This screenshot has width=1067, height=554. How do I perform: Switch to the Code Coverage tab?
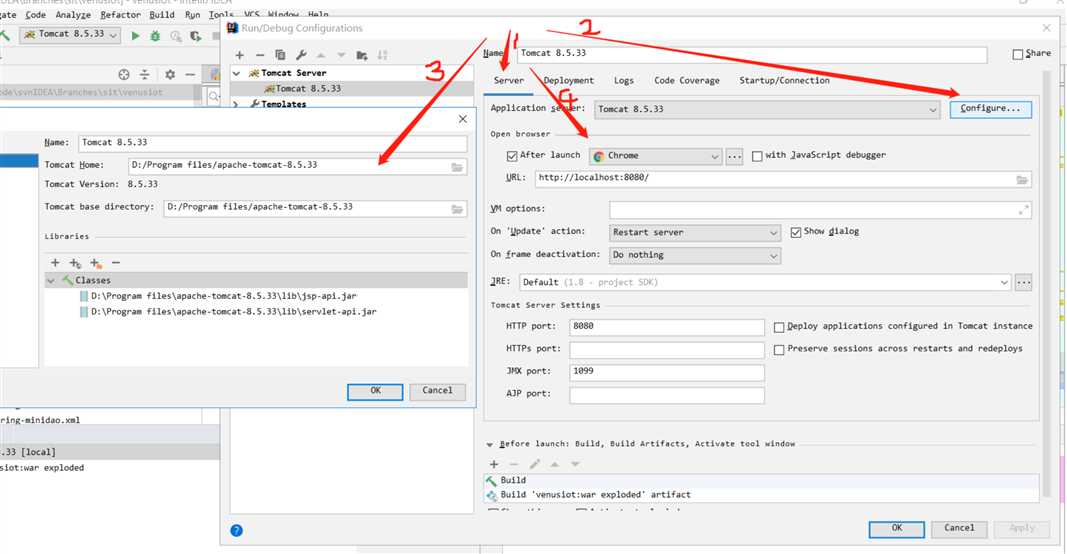(687, 80)
